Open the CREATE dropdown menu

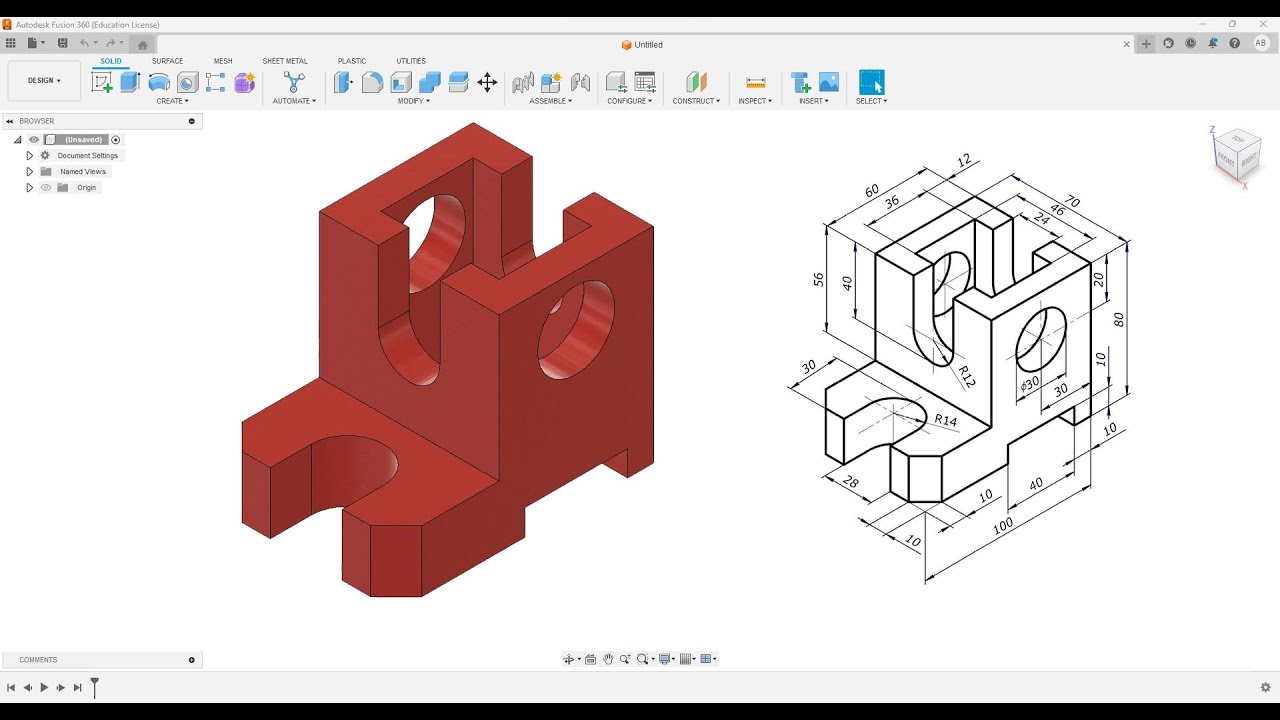pos(172,101)
